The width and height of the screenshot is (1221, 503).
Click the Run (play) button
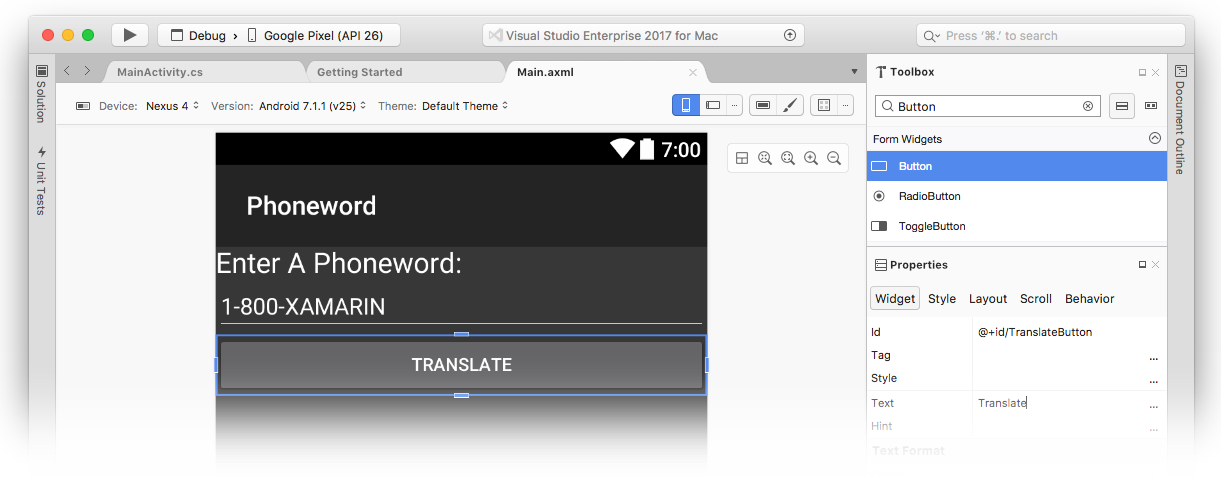coord(129,35)
